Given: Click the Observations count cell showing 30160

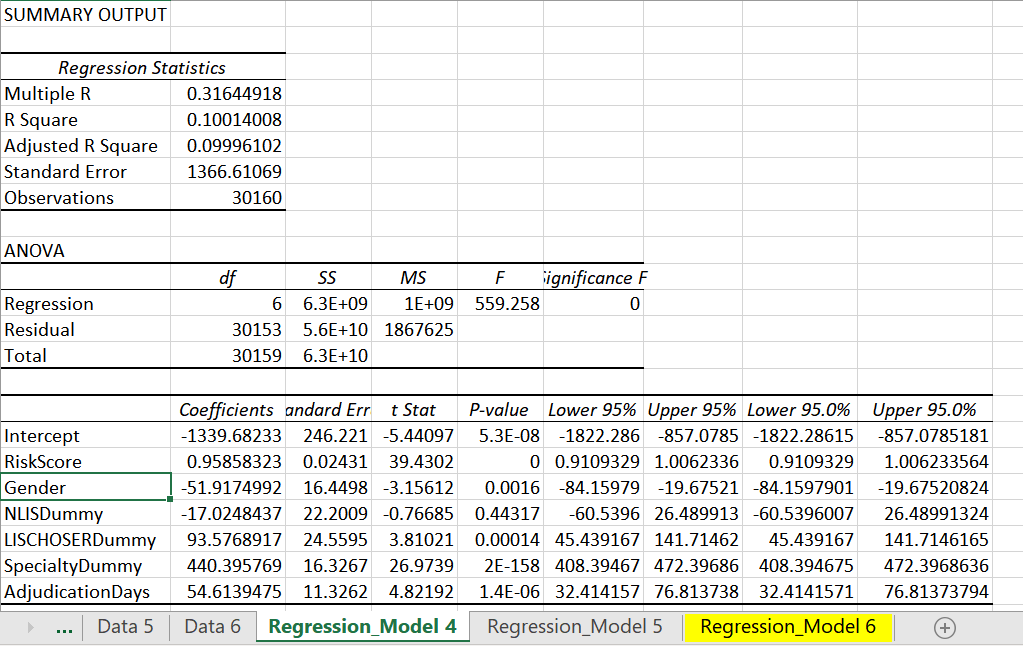Looking at the screenshot, I should 228,197.
